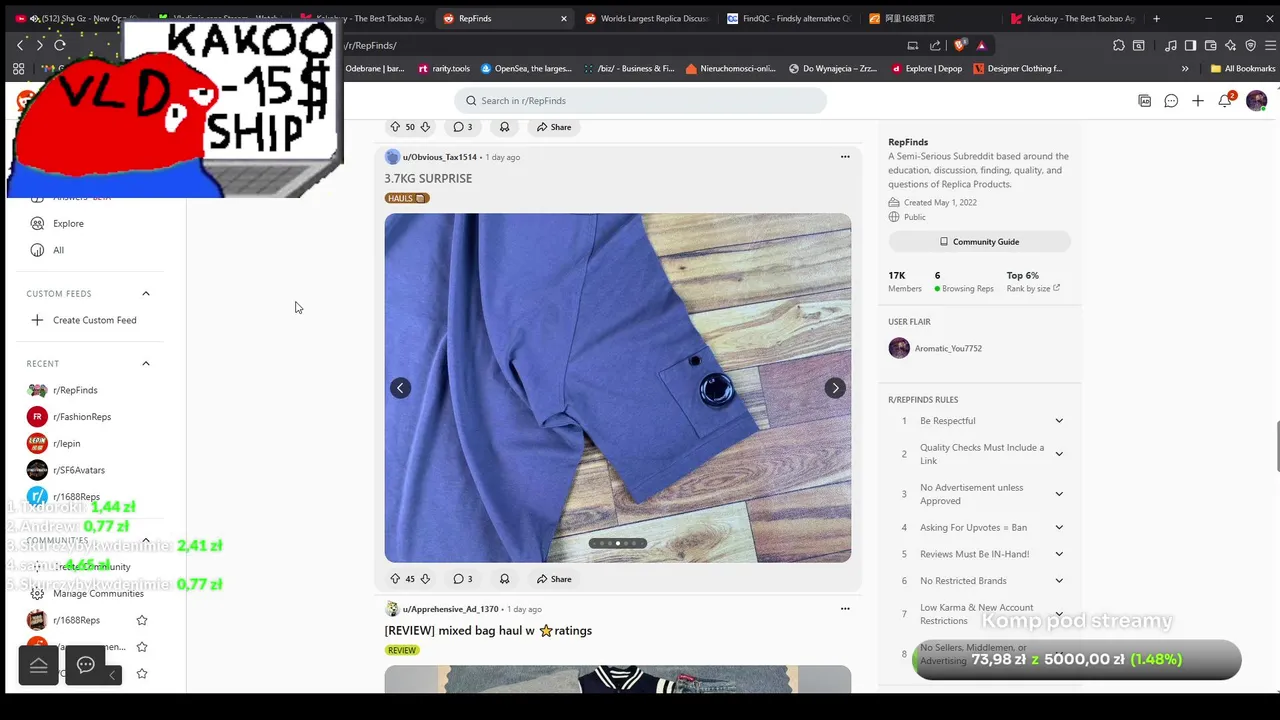Image resolution: width=1280 pixels, height=720 pixels.
Task: Open u/Obvious_Tax1514 profile link
Action: tap(440, 157)
